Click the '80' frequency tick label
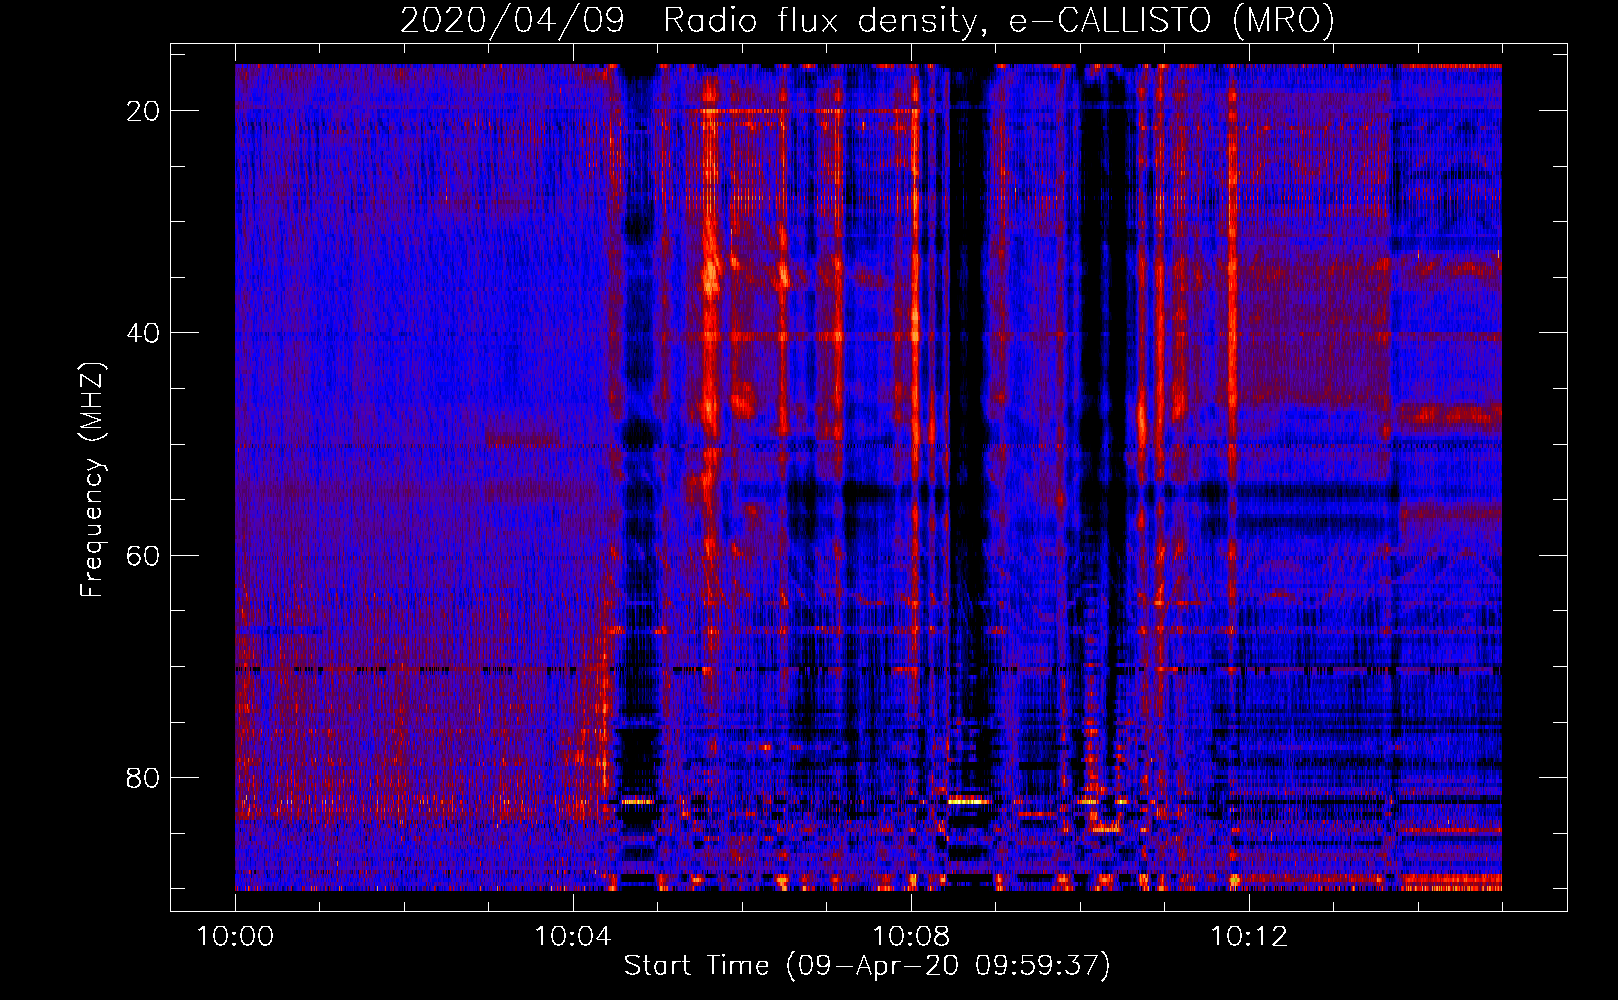Image resolution: width=1618 pixels, height=1000 pixels. point(143,777)
